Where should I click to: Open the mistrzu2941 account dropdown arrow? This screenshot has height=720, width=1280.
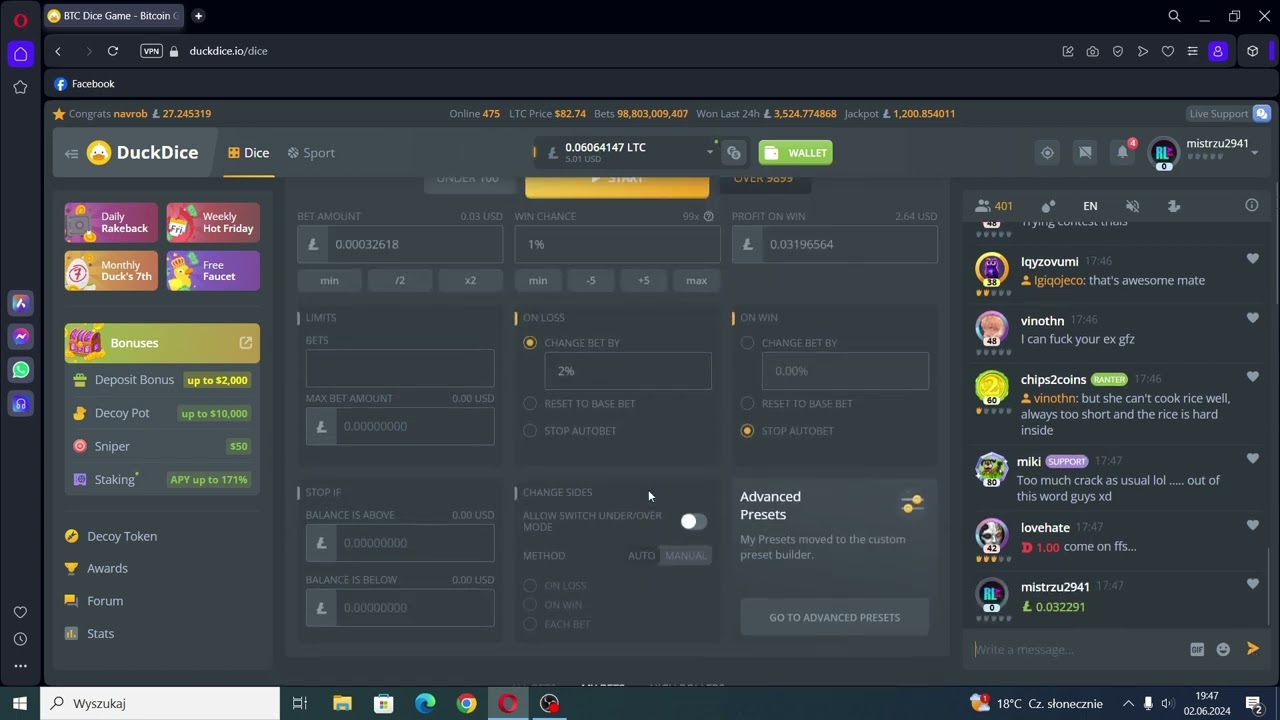1255,153
